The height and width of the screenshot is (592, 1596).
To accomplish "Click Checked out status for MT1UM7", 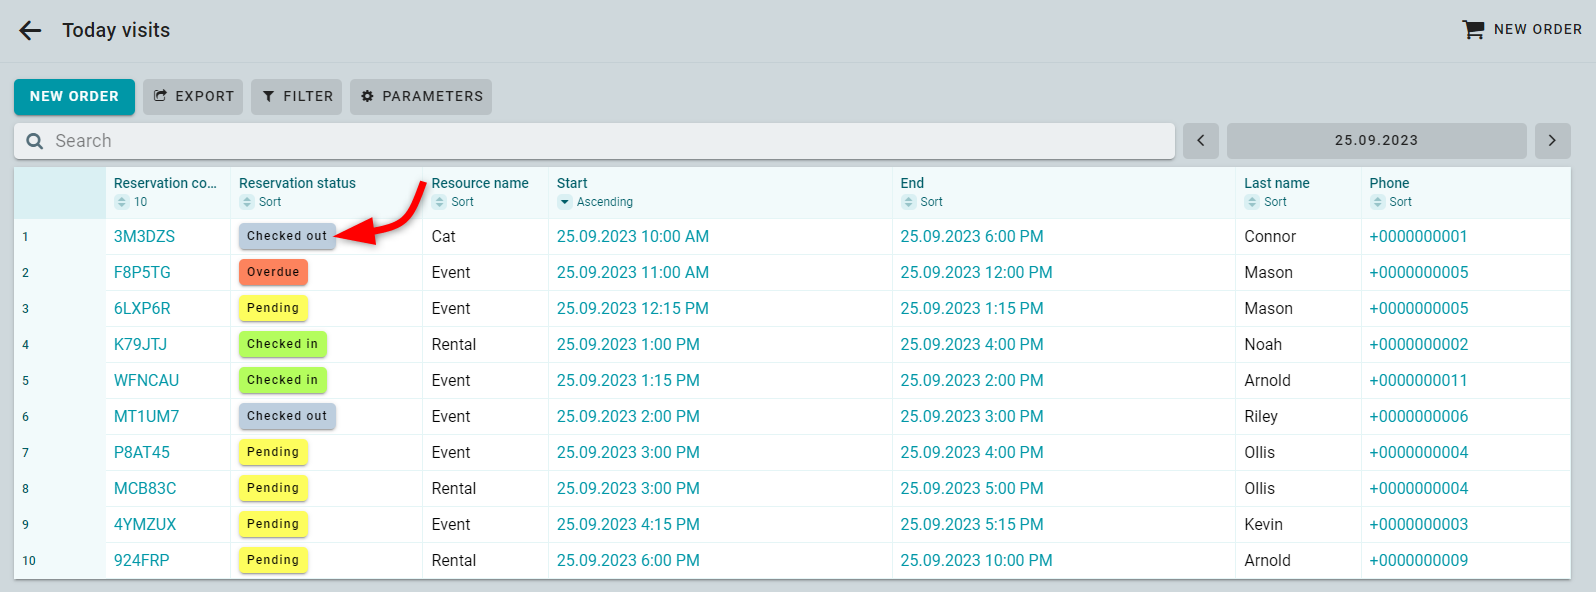I will point(287,416).
